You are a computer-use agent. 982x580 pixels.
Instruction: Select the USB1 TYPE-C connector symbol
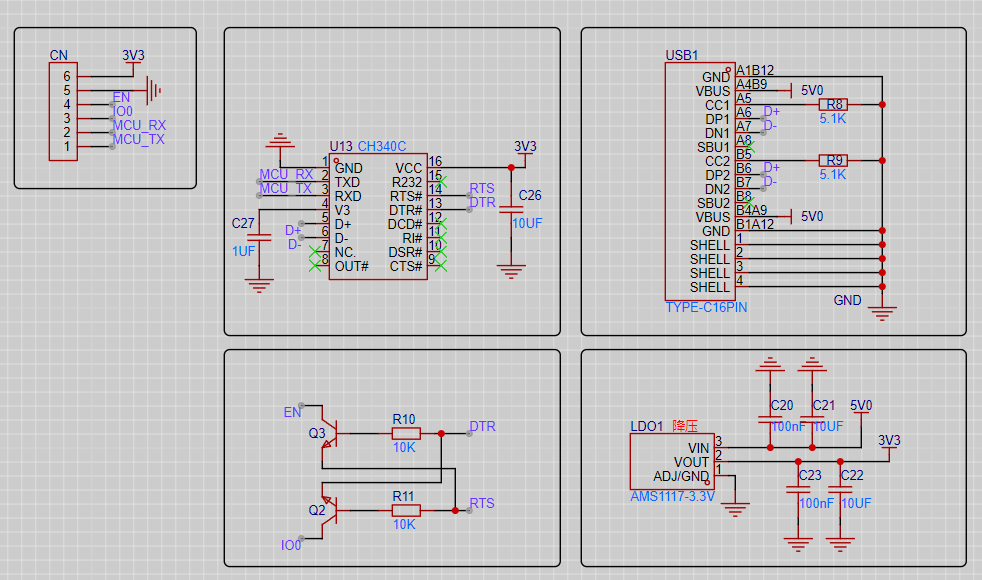coord(699,181)
